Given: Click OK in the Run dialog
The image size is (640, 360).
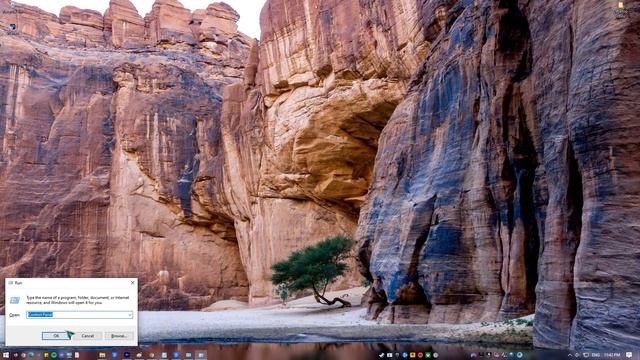Looking at the screenshot, I should click(56, 336).
